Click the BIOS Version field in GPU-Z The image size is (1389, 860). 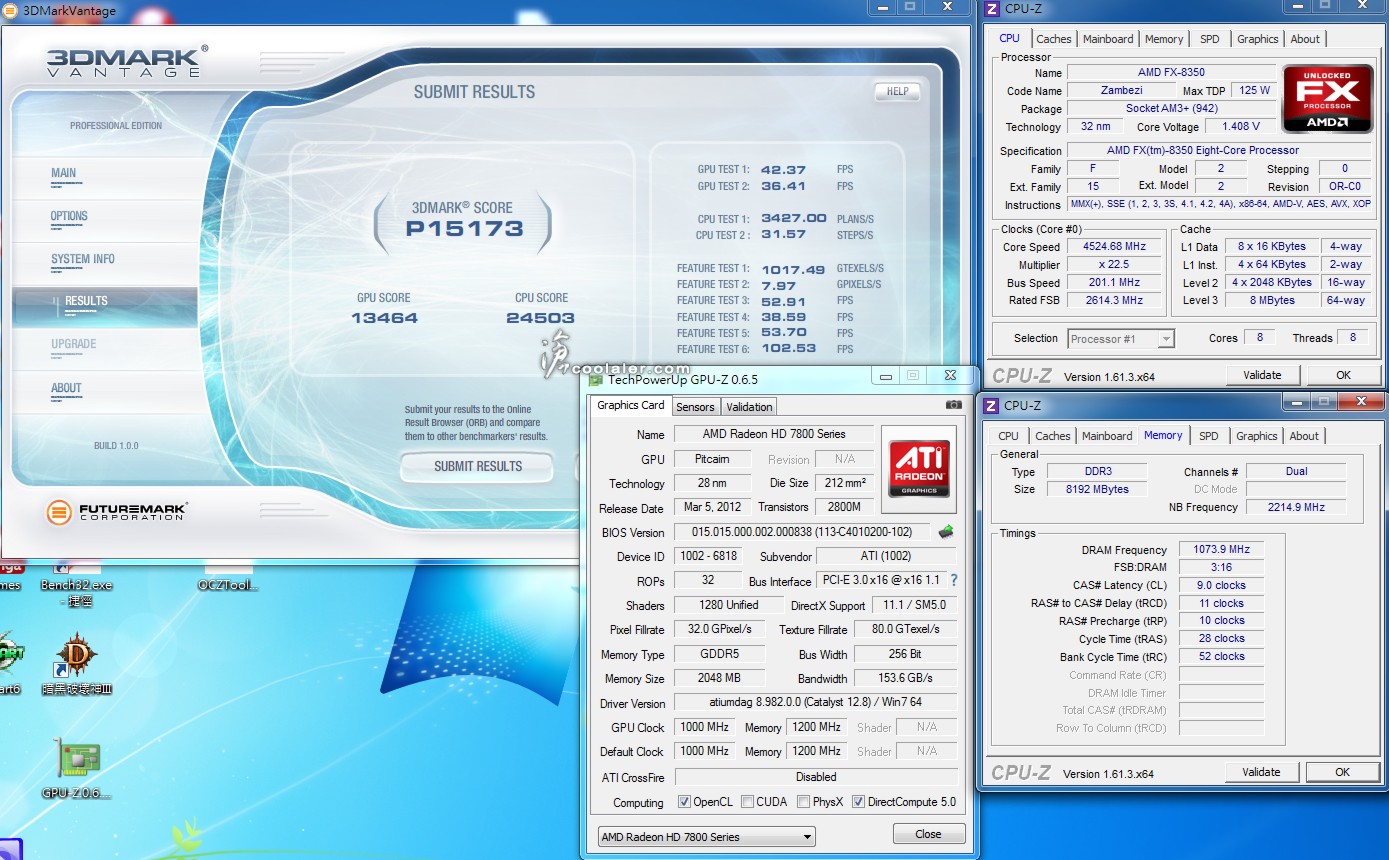tap(802, 532)
